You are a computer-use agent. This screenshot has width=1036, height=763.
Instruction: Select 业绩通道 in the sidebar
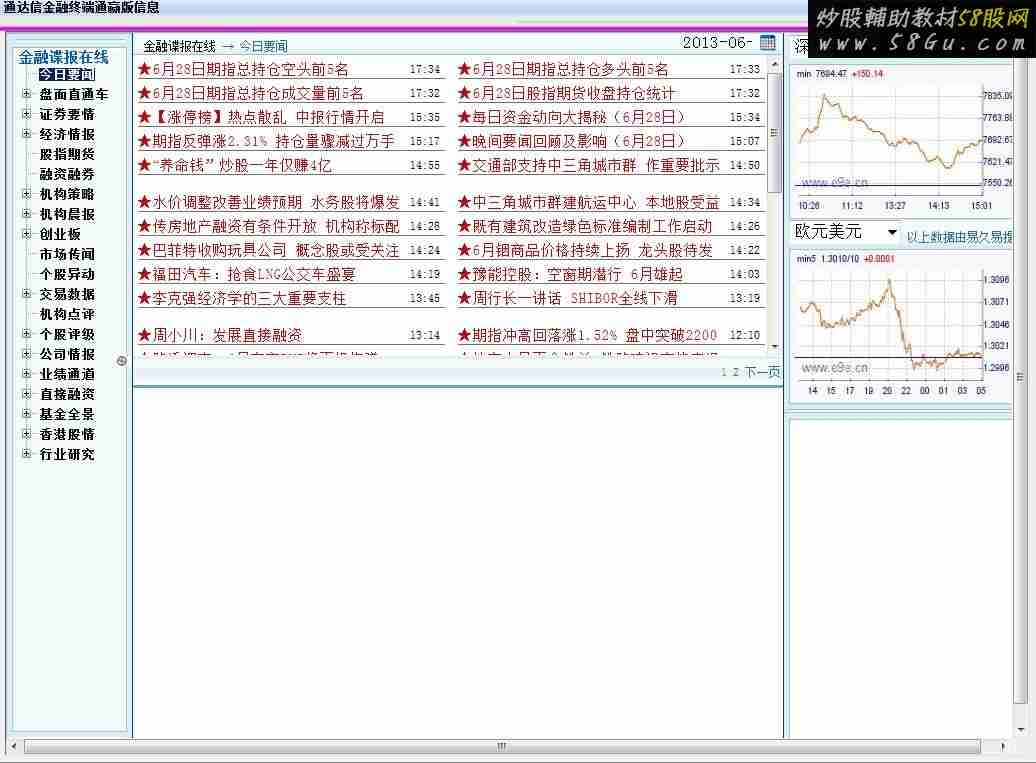(67, 374)
